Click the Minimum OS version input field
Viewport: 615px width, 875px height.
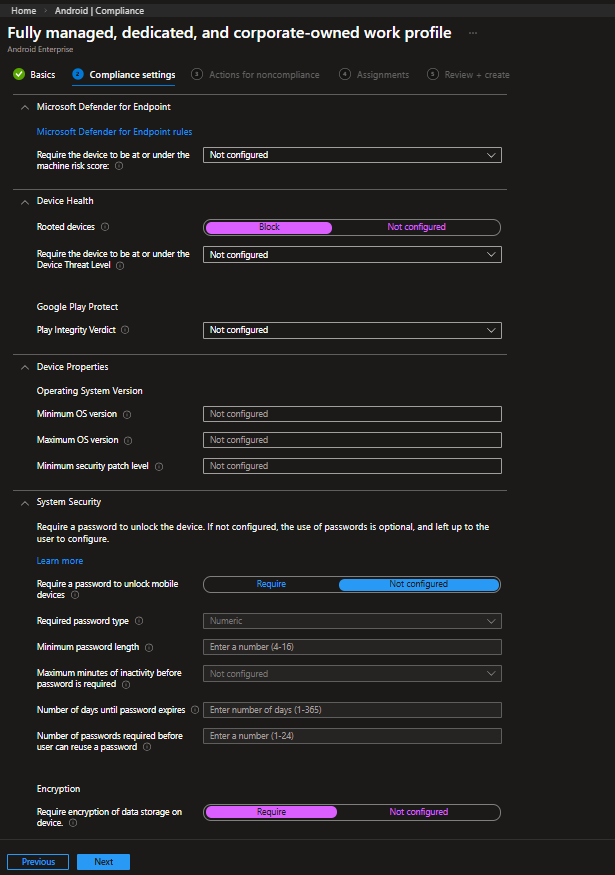[352, 414]
